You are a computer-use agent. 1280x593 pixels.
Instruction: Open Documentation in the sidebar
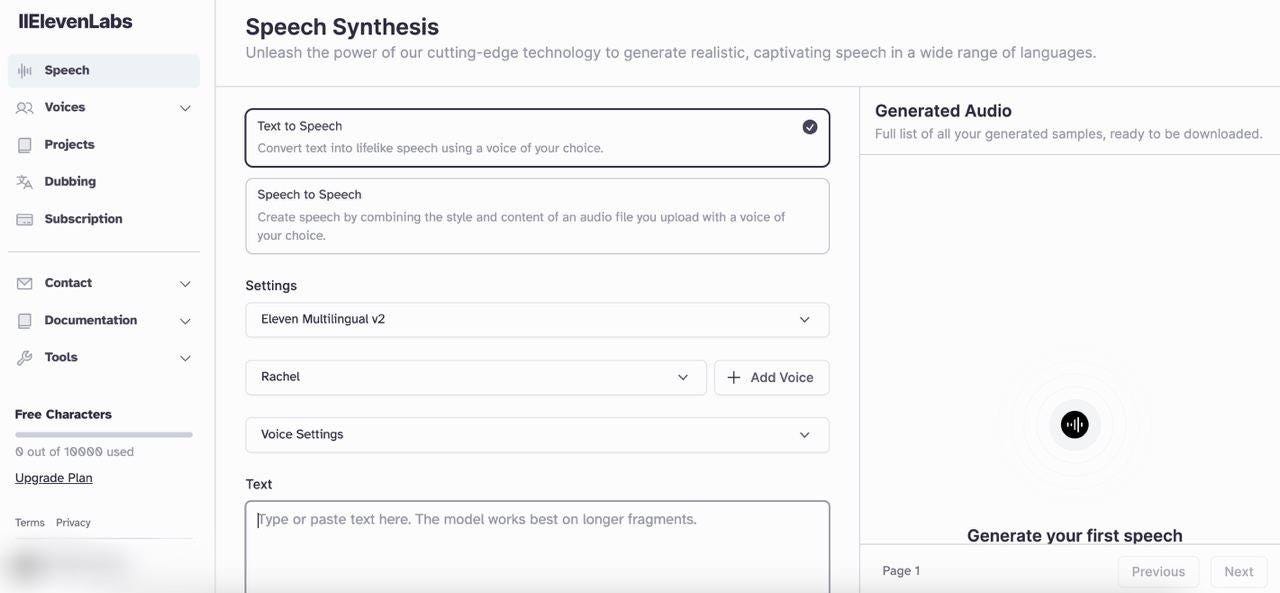[x=104, y=321]
